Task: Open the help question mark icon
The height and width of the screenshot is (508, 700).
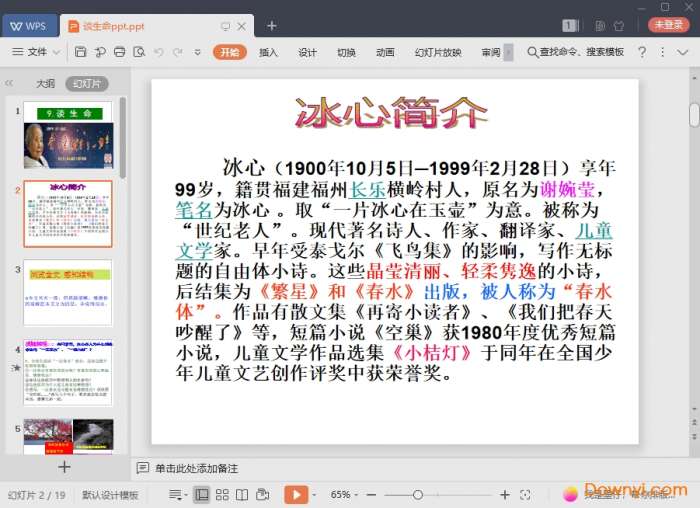Action: 642,52
